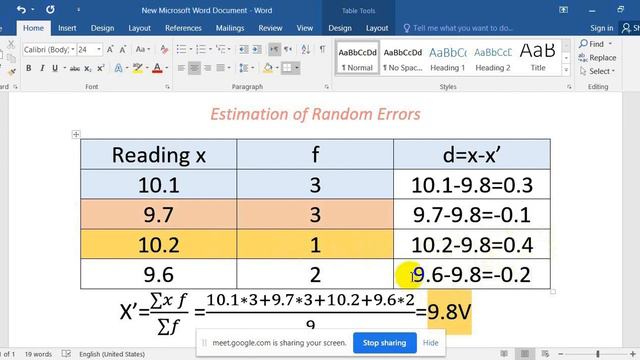Viewport: 640px width, 360px height.
Task: Open the Ribbon Display Options icon
Action: point(563,10)
